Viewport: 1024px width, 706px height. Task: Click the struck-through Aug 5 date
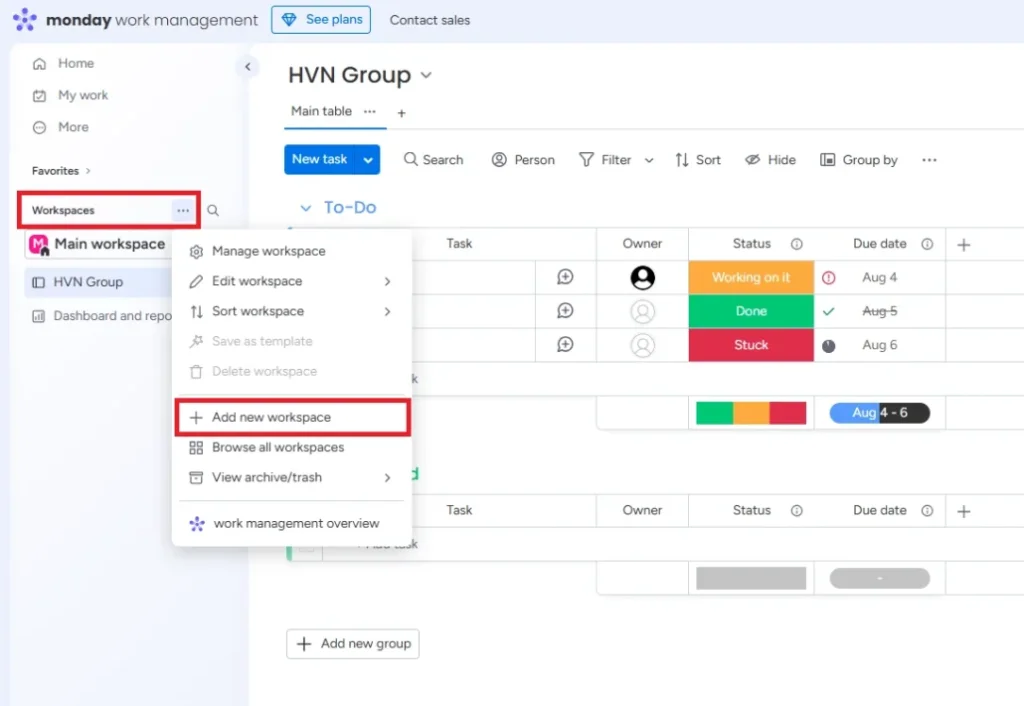(x=880, y=312)
